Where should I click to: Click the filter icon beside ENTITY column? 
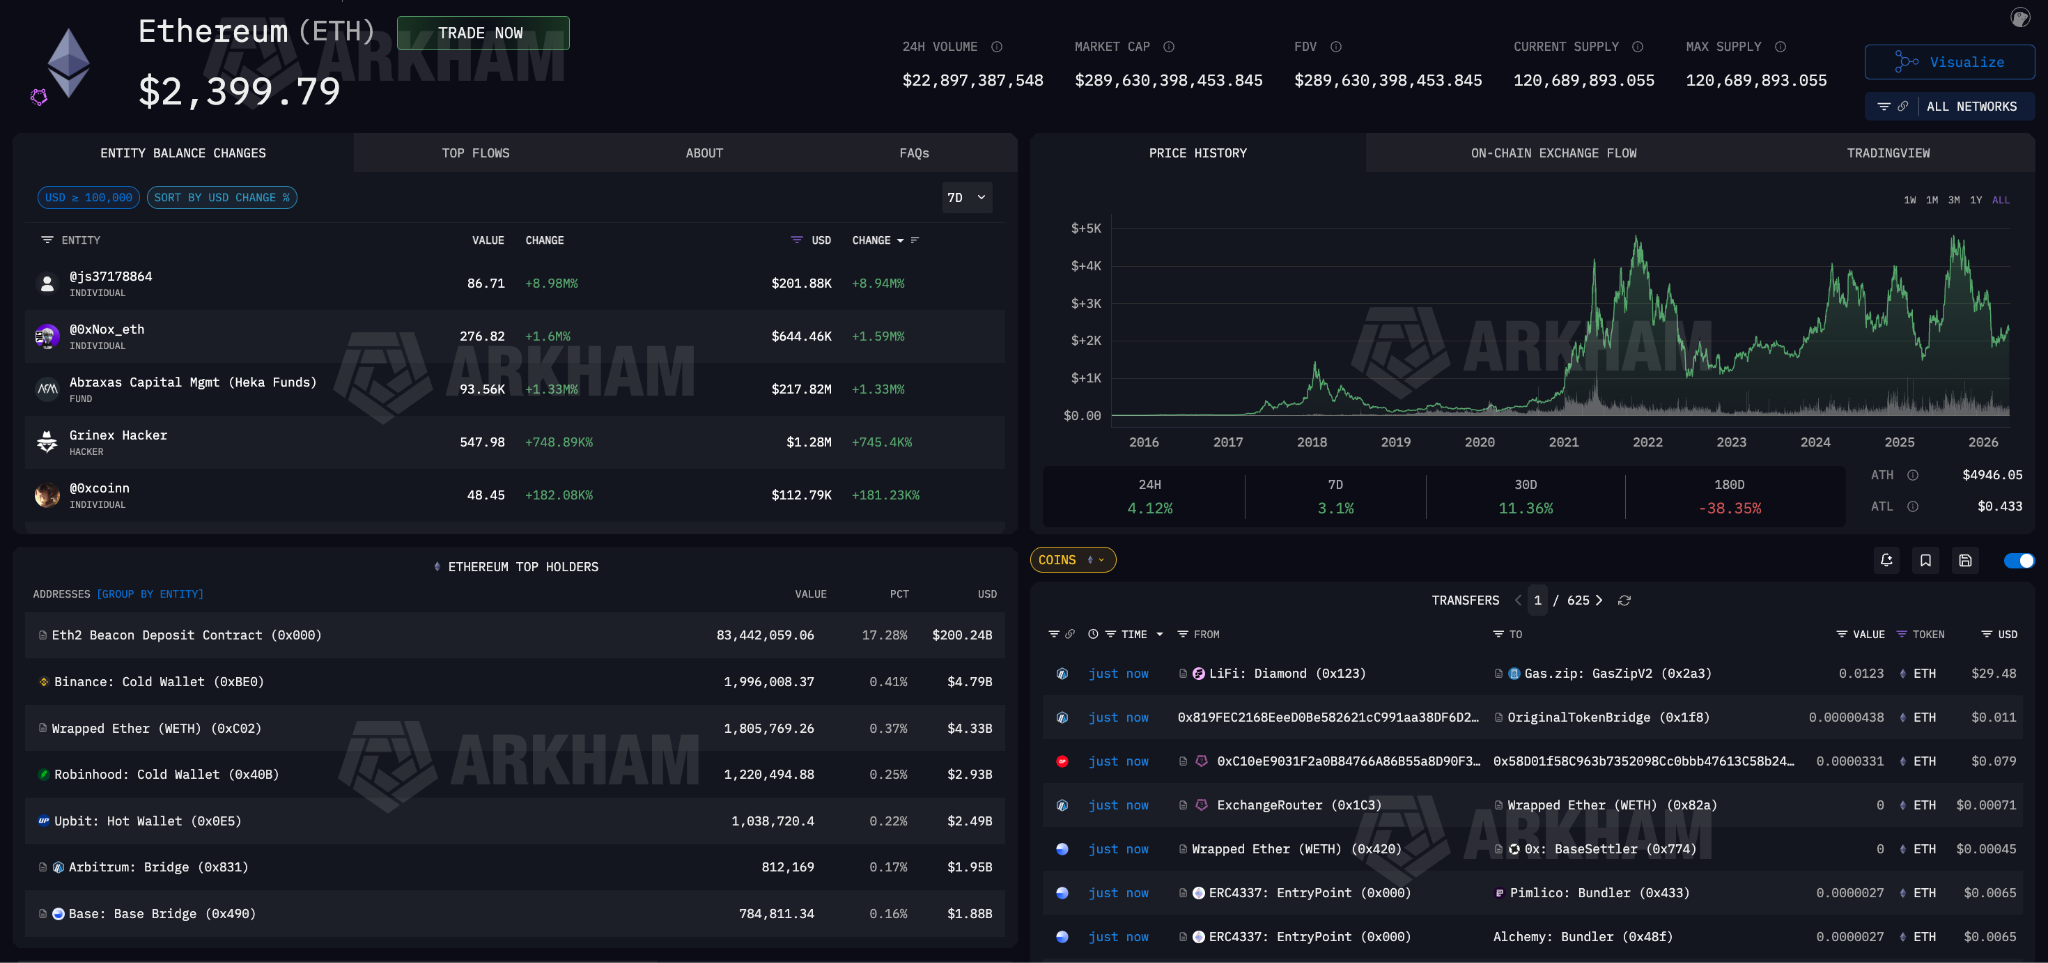point(47,240)
